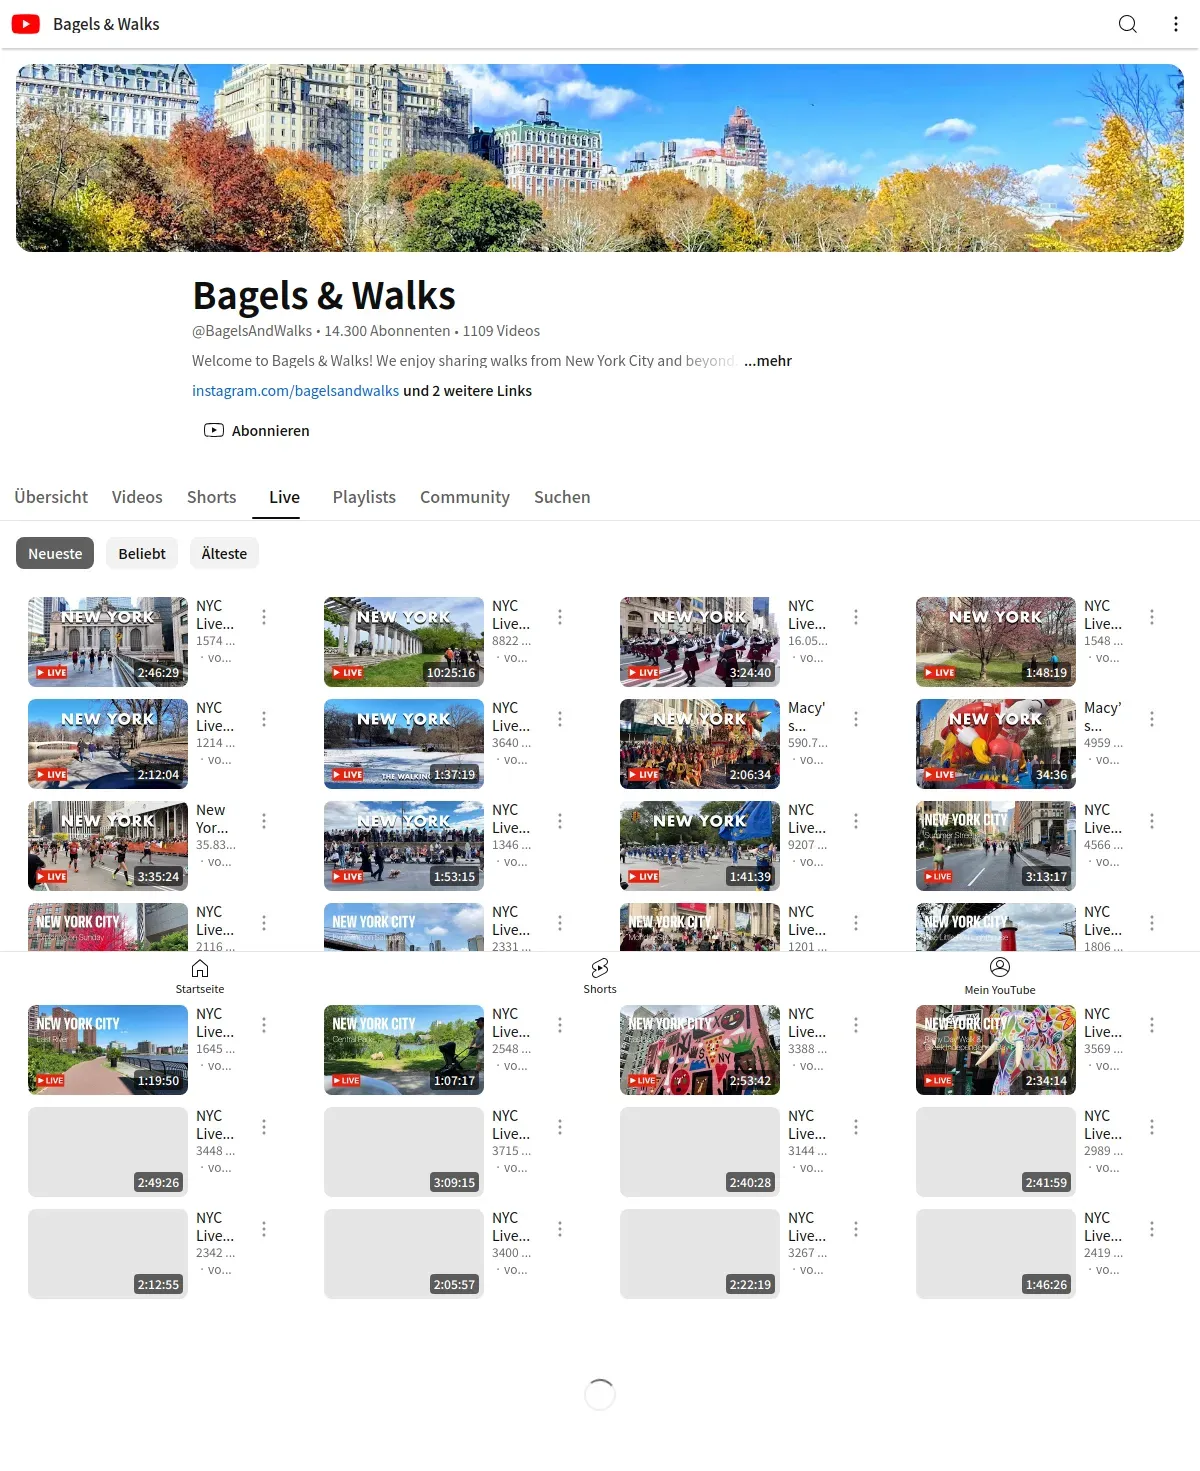Viewport: 1200px width, 1471px height.
Task: Open the search magnifier icon
Action: 1128,24
